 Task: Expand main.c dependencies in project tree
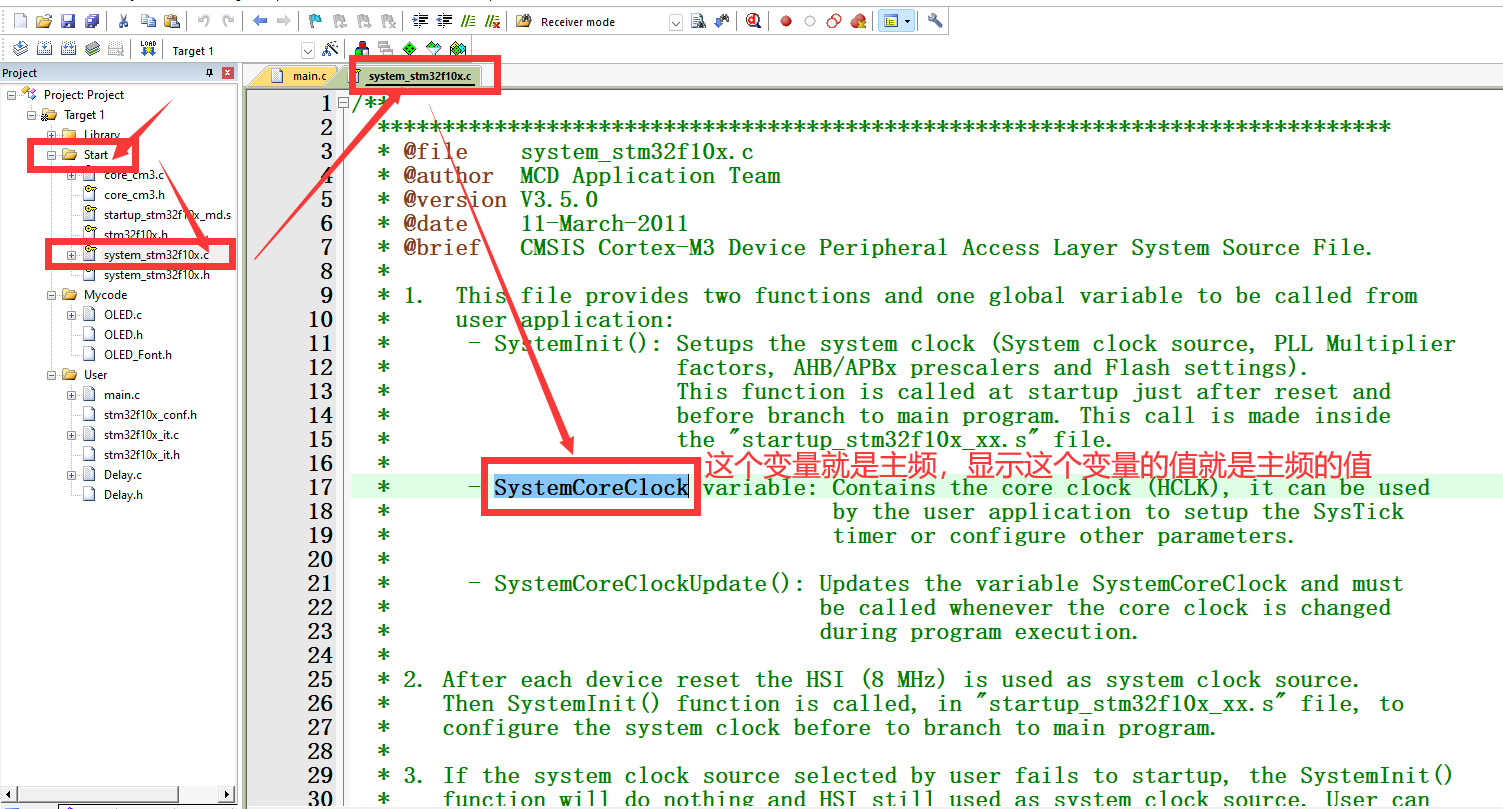point(72,395)
